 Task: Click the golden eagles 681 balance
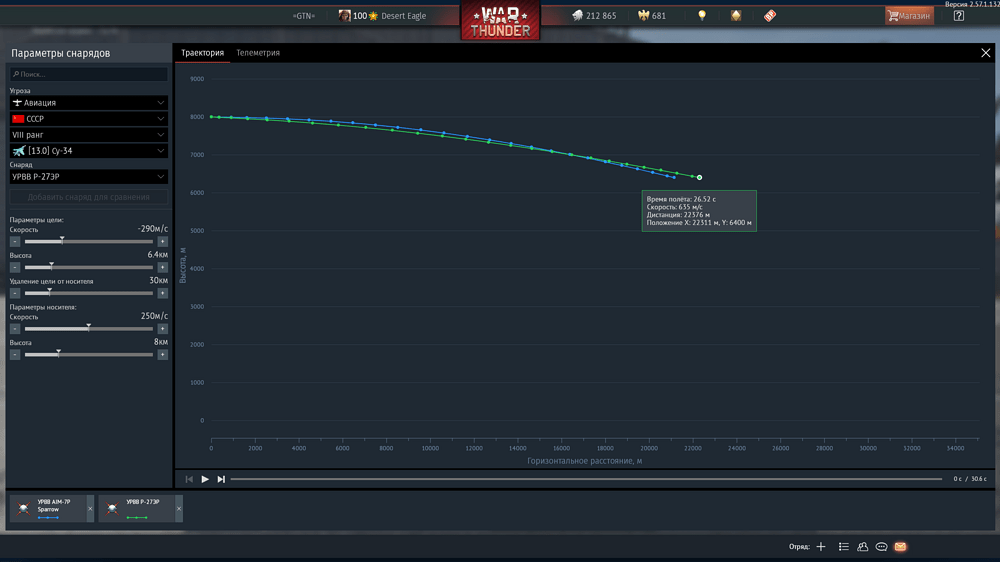[x=652, y=15]
